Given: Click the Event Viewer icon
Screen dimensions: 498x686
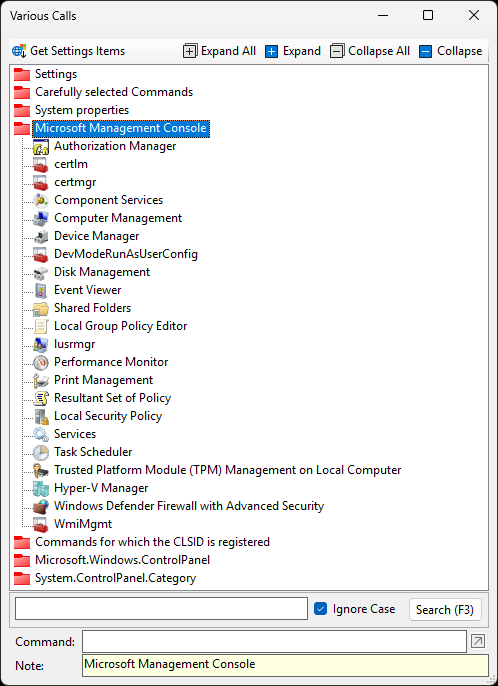Looking at the screenshot, I should click(41, 290).
